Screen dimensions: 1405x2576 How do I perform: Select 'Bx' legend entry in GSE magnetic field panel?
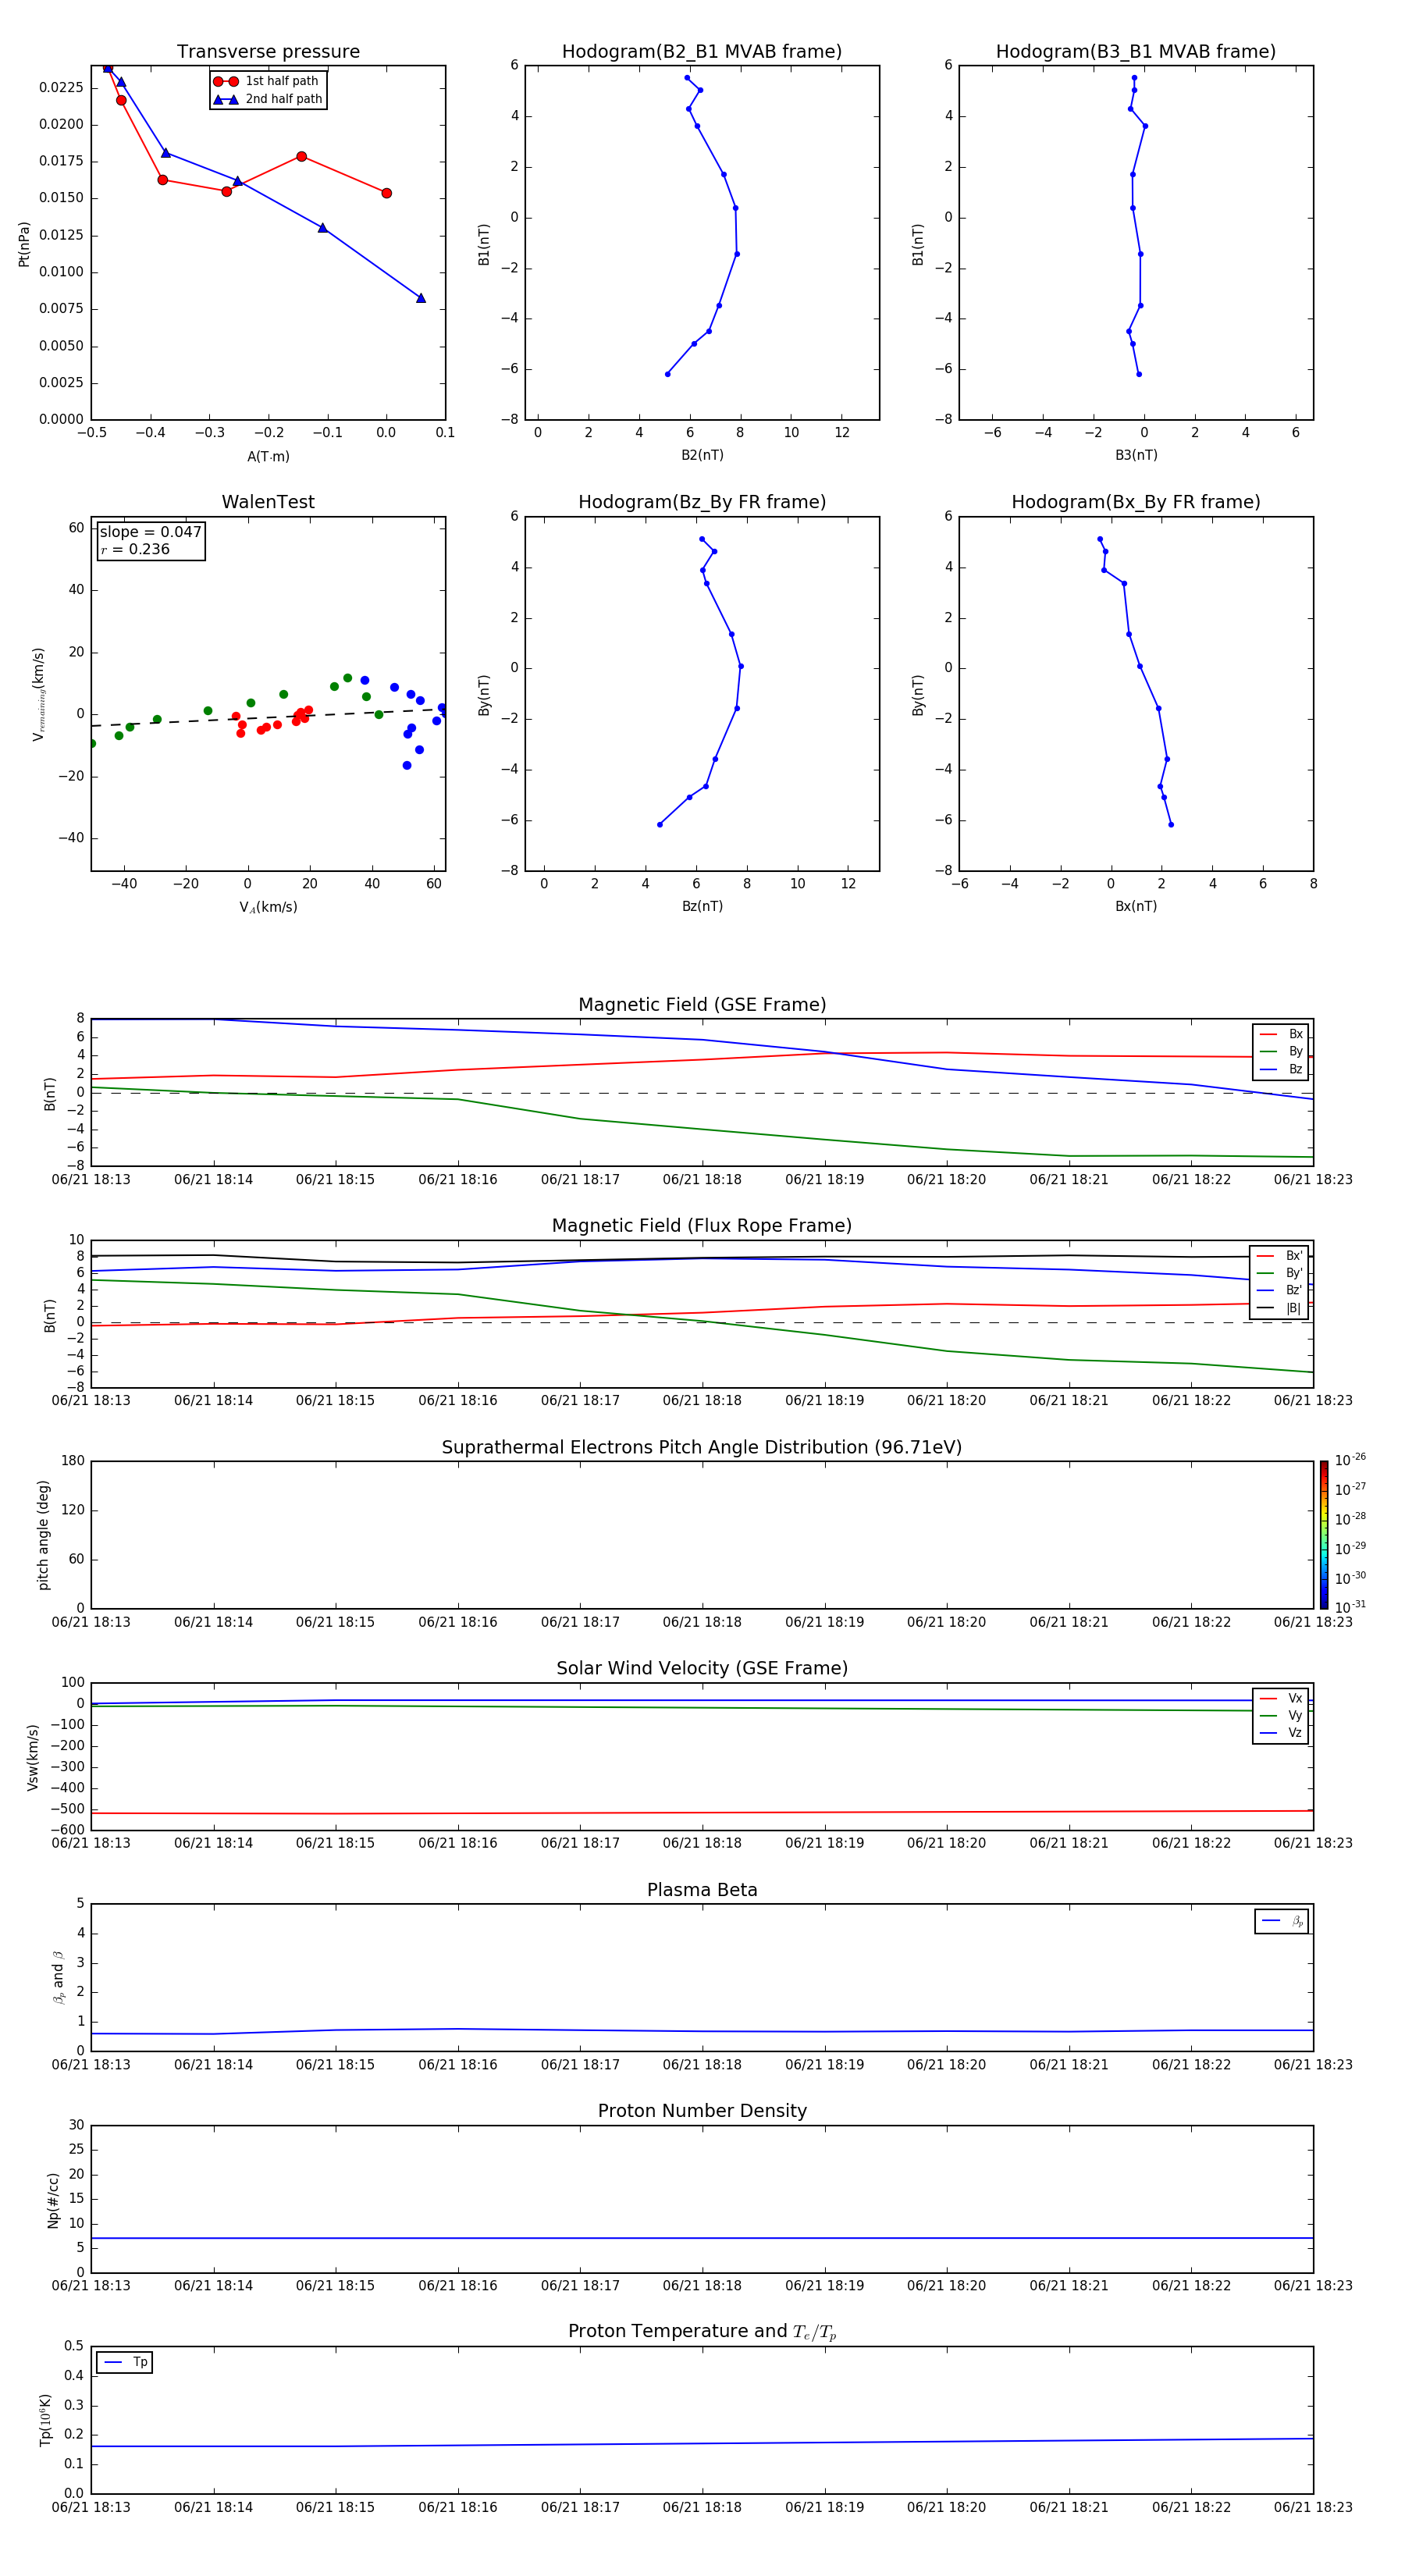[1281, 1034]
